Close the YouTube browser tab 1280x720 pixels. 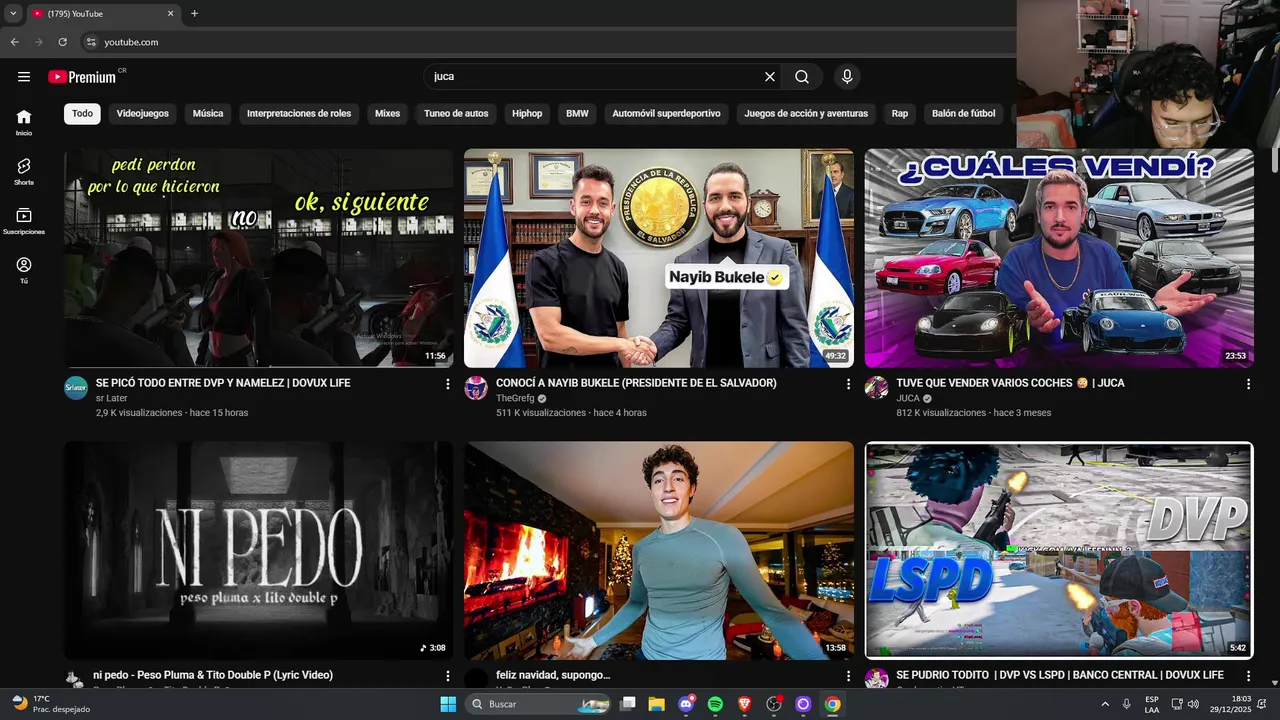[170, 14]
